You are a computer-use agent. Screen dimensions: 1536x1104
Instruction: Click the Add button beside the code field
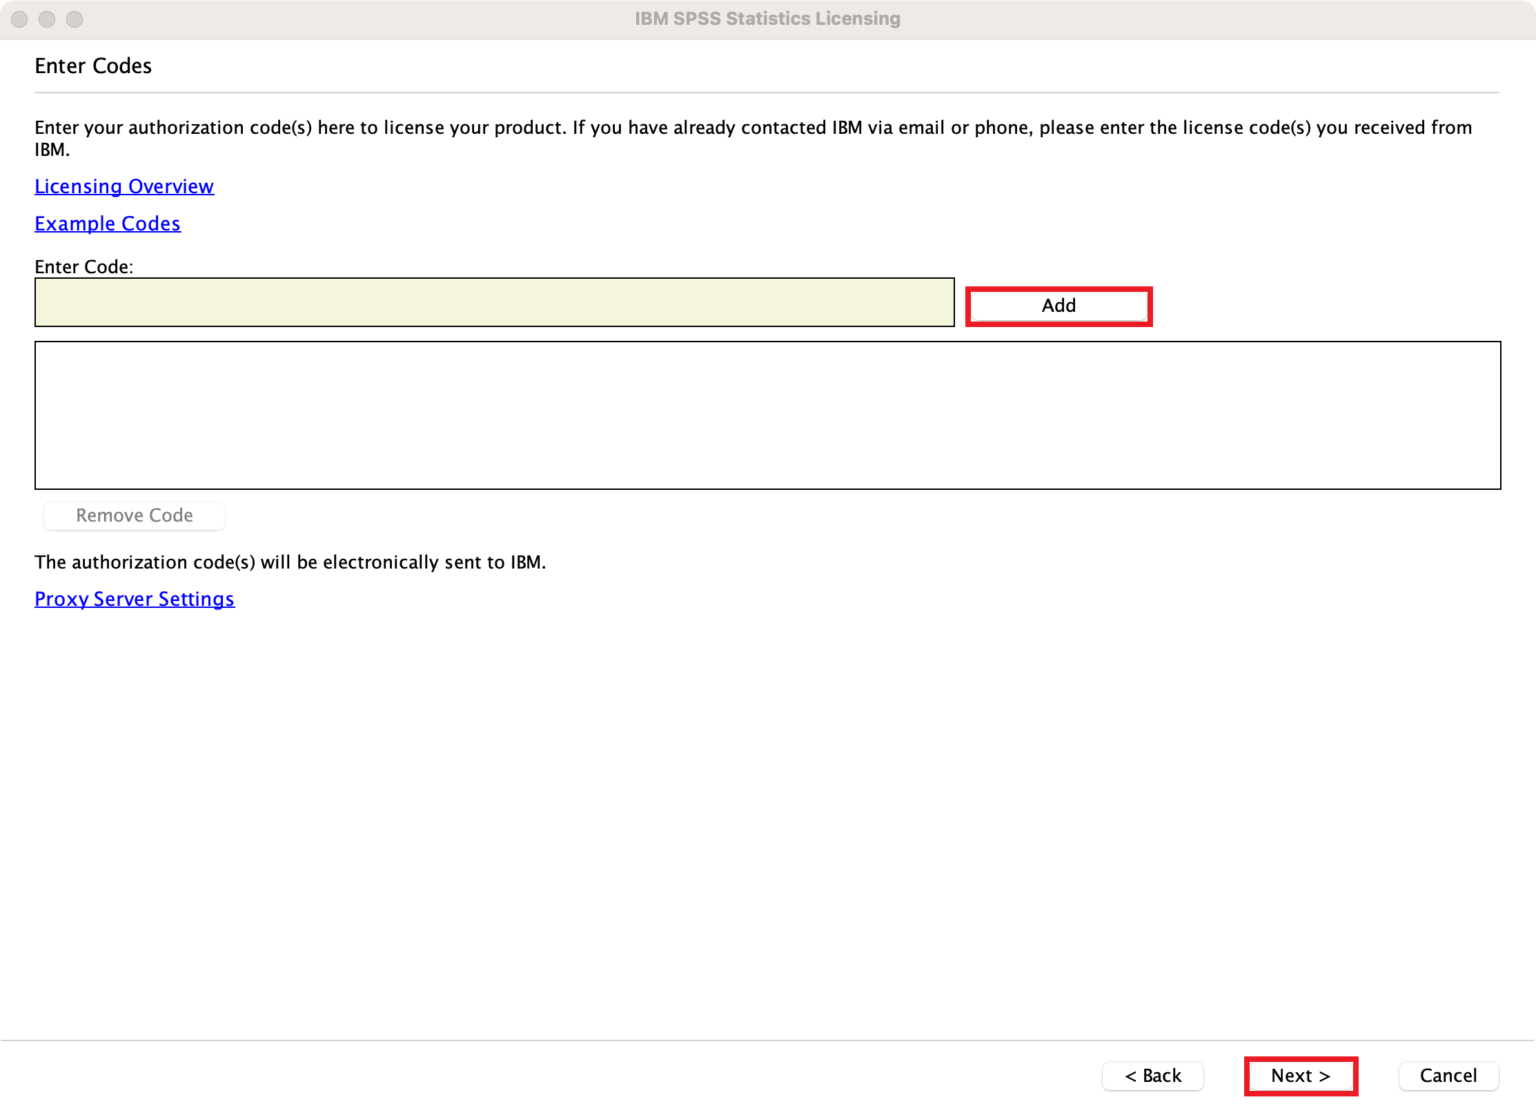coord(1058,305)
